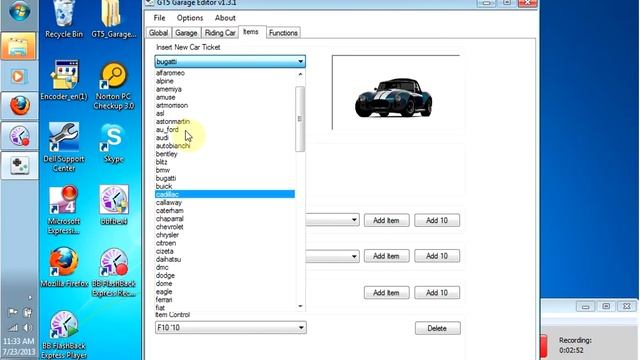The image size is (640, 360).
Task: Open Windows Media Player taskbar icon
Action: pyautogui.click(x=19, y=76)
